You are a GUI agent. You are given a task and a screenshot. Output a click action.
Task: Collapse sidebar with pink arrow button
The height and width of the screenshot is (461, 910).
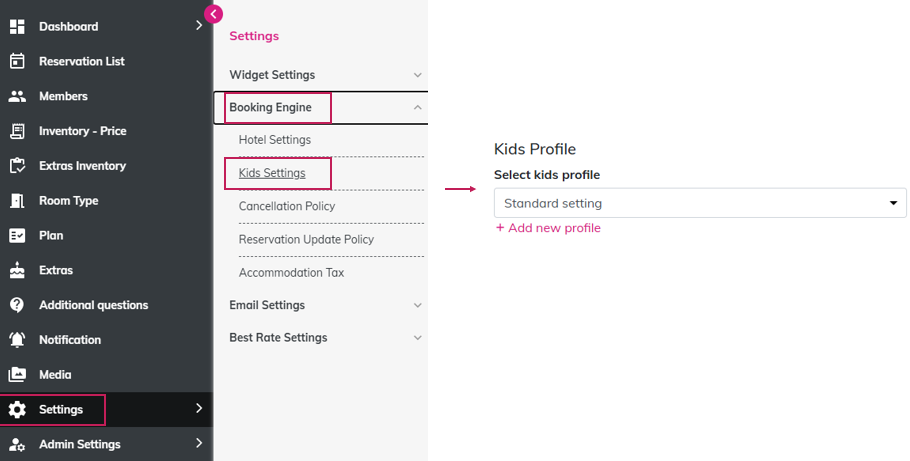[213, 14]
